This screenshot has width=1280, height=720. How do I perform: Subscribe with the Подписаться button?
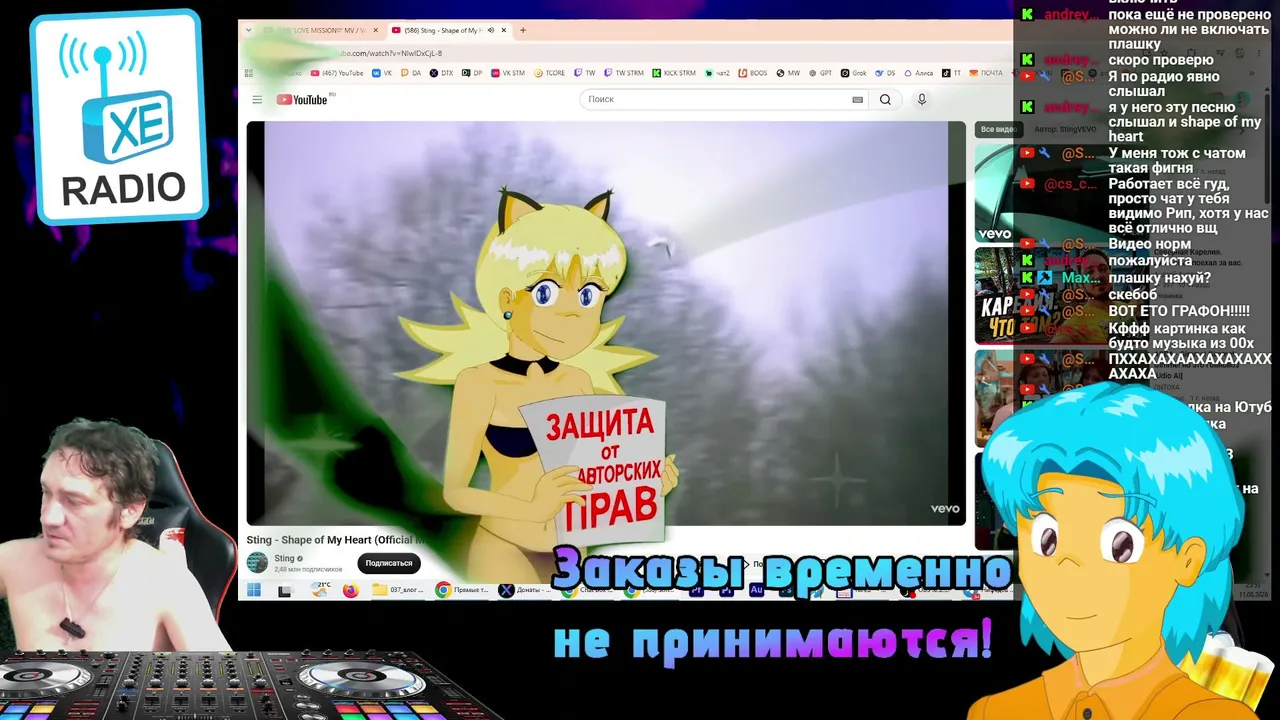tap(389, 563)
